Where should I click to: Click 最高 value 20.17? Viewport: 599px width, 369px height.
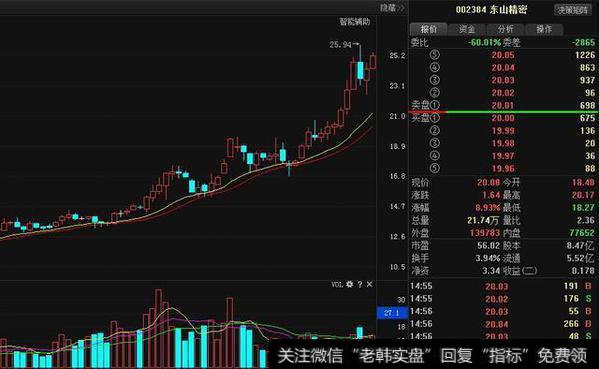tap(583, 195)
